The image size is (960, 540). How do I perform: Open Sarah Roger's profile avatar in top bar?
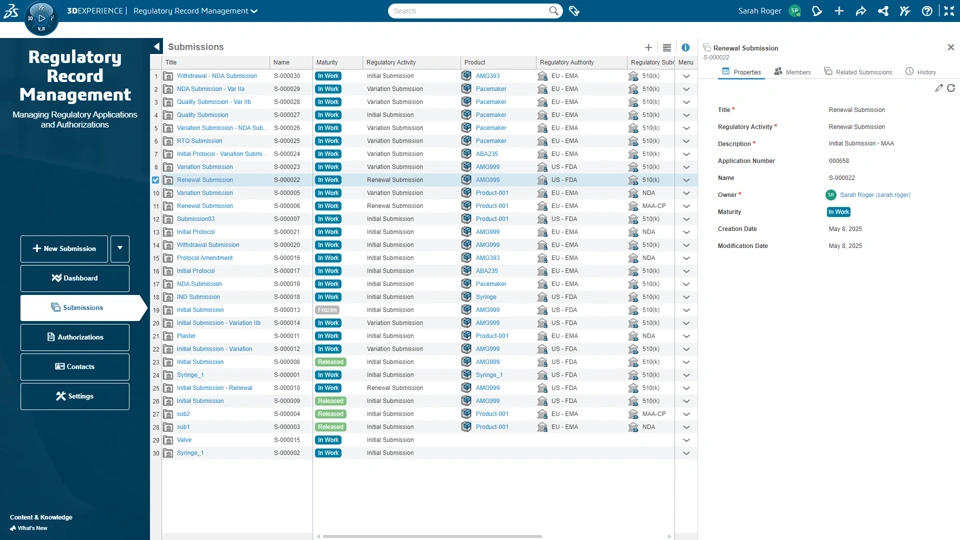[x=795, y=11]
